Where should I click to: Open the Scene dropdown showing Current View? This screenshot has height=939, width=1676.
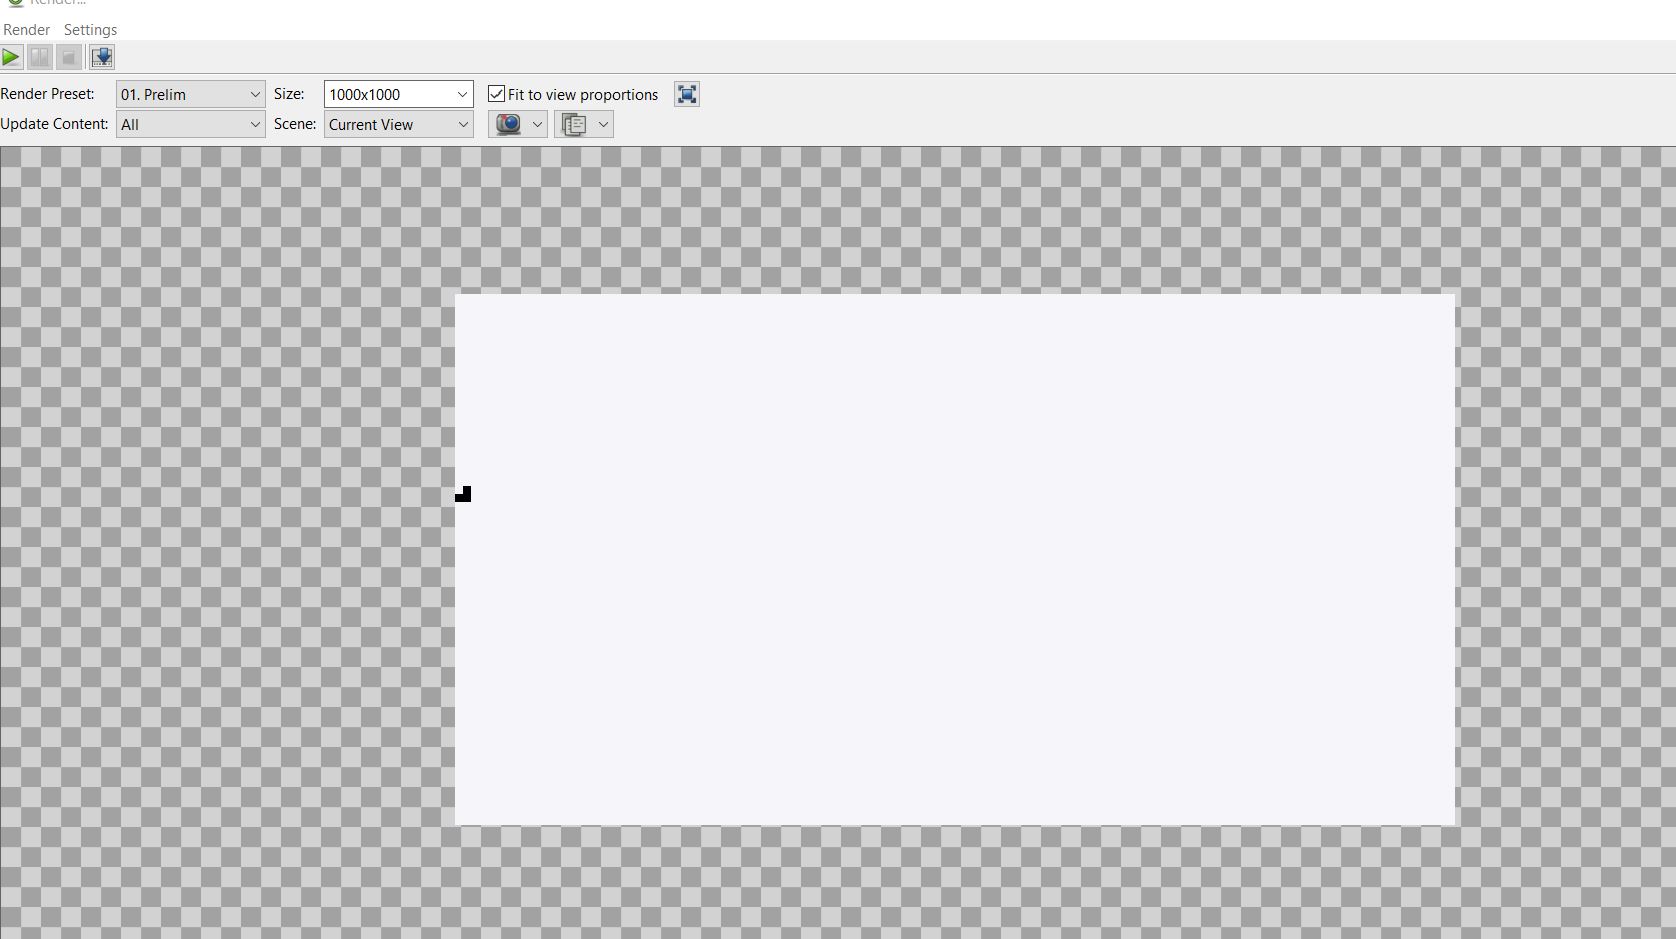point(398,124)
